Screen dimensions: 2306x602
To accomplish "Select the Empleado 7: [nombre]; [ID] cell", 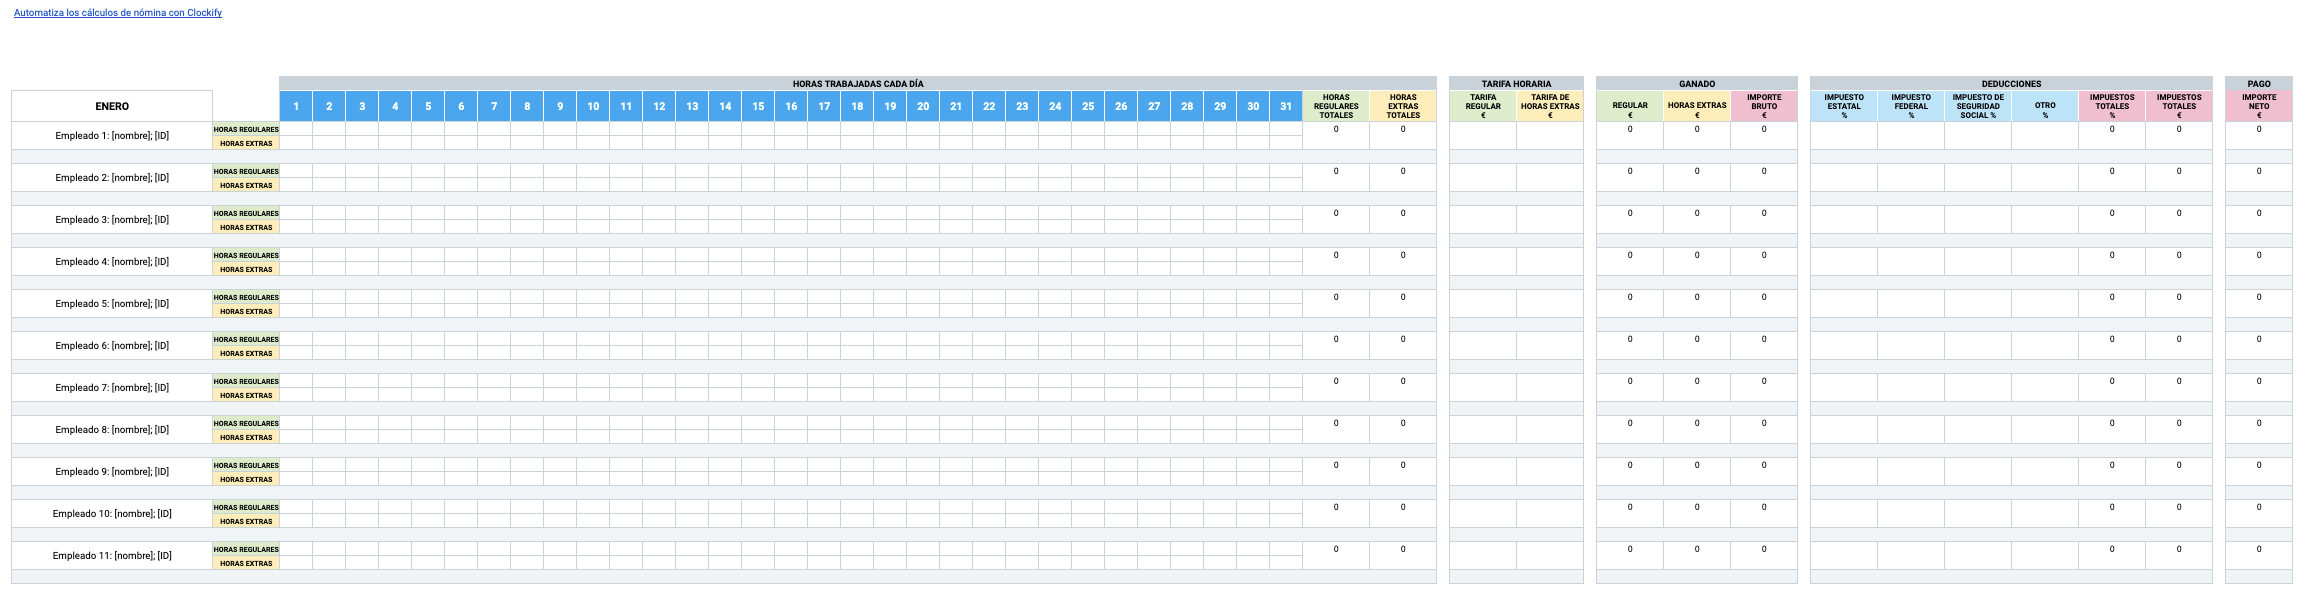I will pos(112,388).
